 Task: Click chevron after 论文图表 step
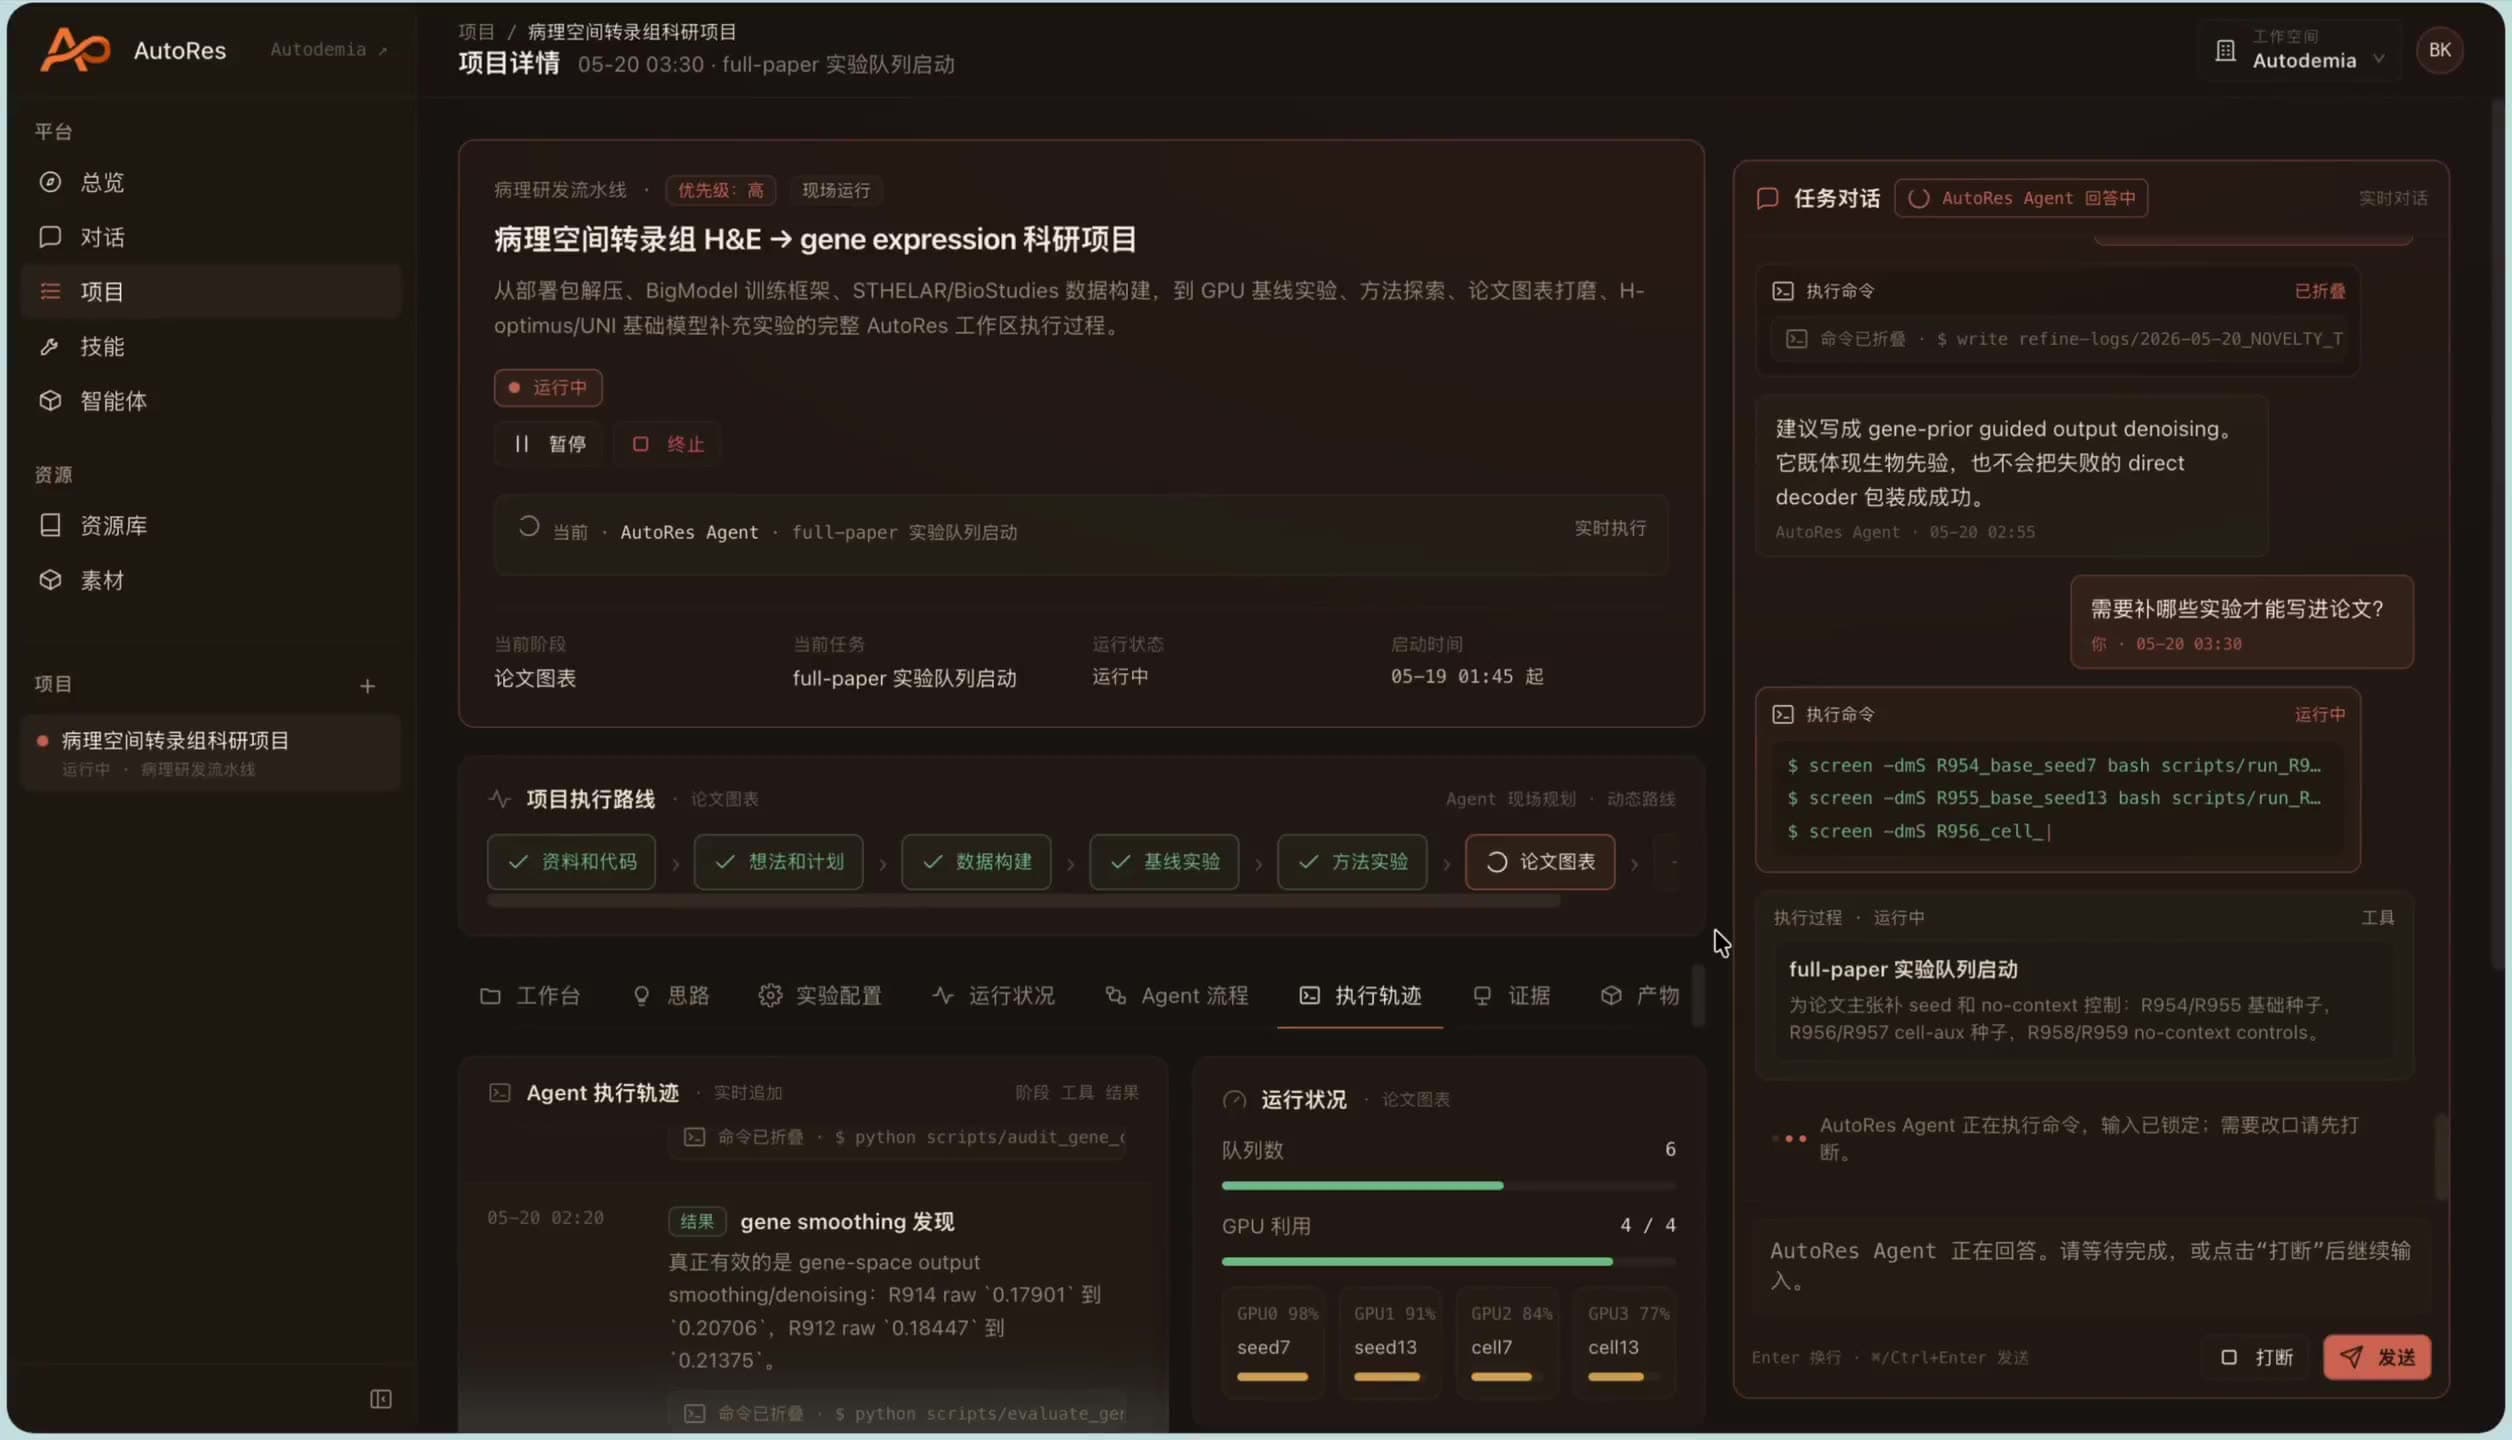pos(1635,863)
